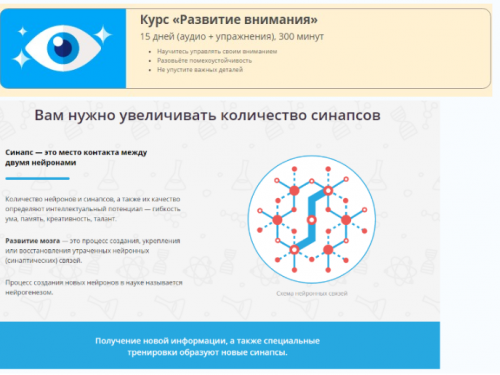Image resolution: width=500 pixels, height=375 pixels.
Task: Click the neural connections circle diagram
Action: click(x=312, y=219)
